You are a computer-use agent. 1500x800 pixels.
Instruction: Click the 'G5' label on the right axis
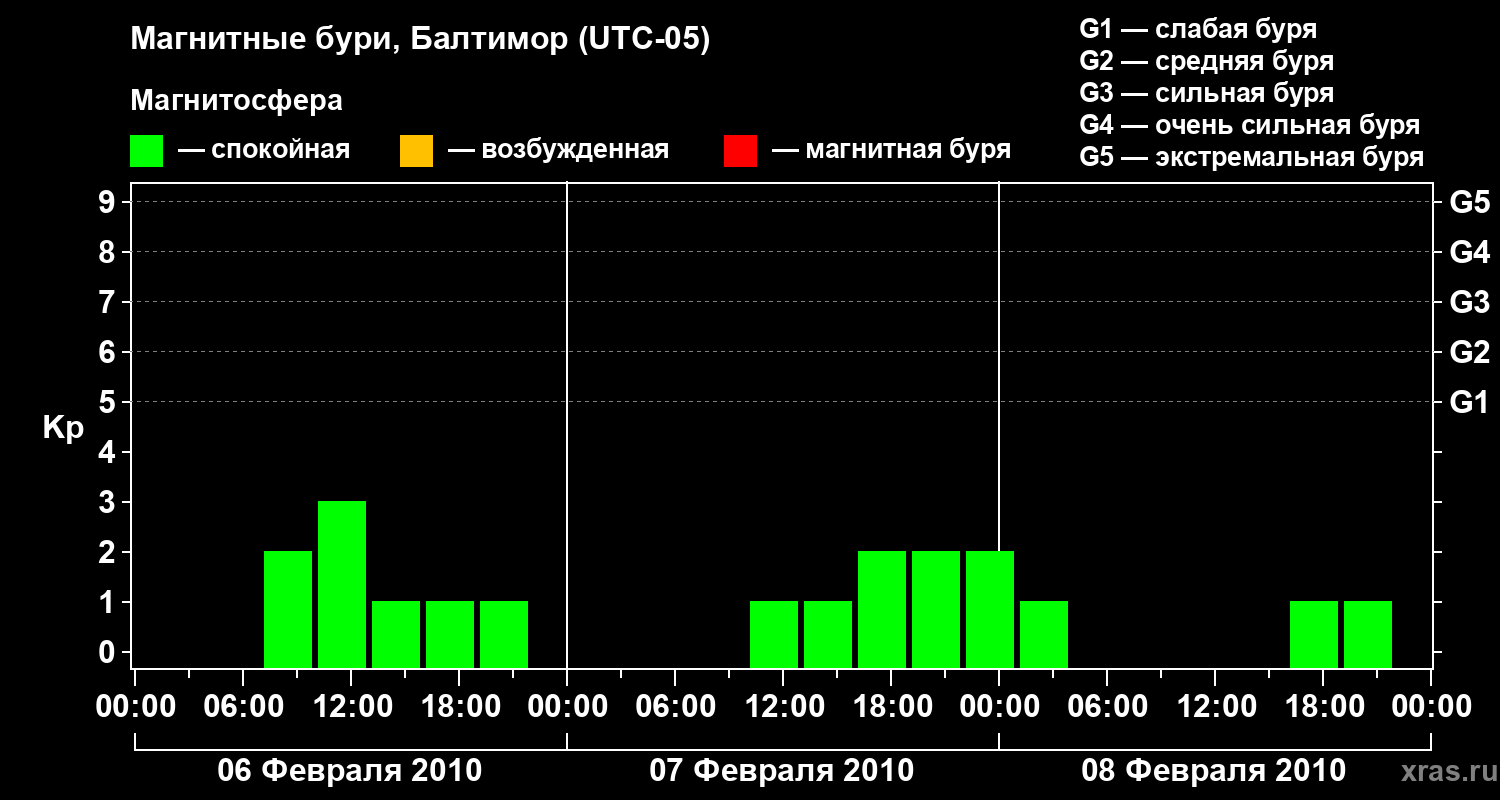point(1470,202)
